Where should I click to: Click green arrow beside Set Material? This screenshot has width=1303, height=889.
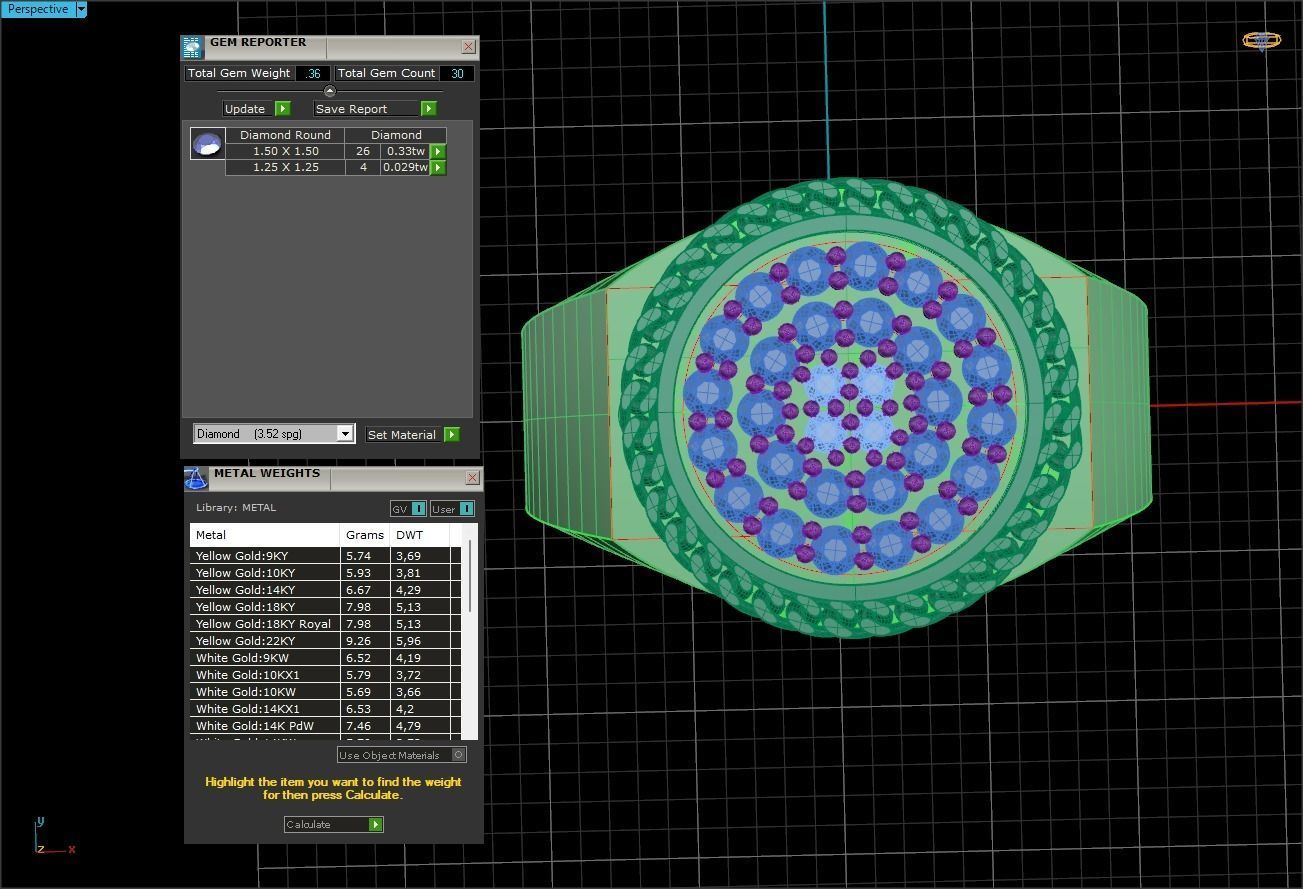(452, 434)
